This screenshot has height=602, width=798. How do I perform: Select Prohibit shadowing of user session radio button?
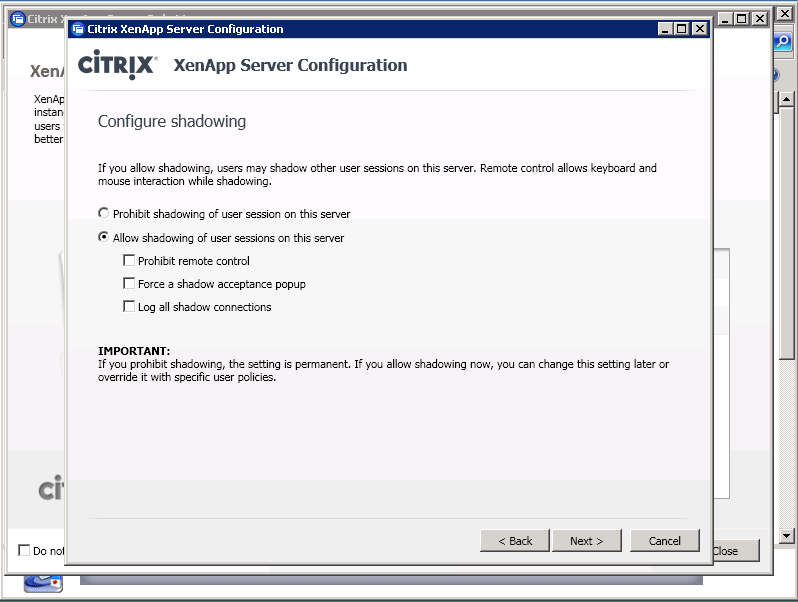103,213
